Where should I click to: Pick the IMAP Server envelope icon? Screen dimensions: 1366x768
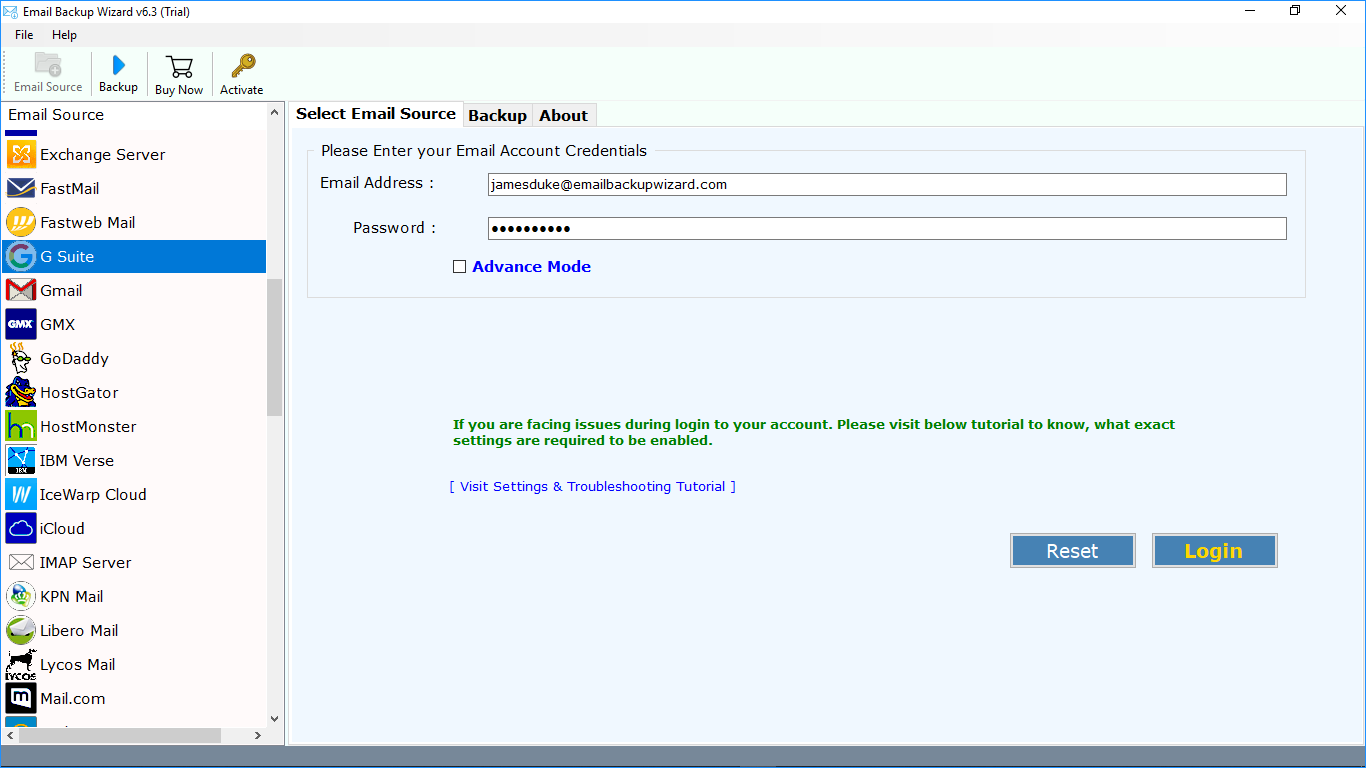[x=21, y=562]
